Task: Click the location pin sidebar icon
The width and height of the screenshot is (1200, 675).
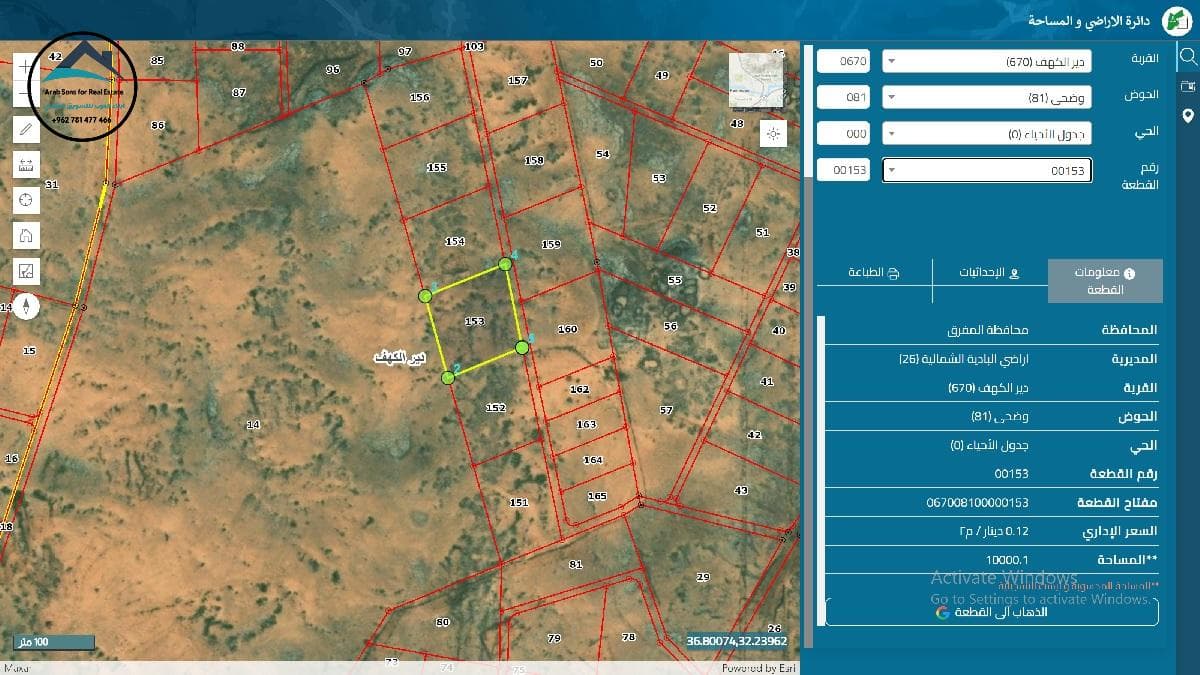Action: tap(1188, 115)
